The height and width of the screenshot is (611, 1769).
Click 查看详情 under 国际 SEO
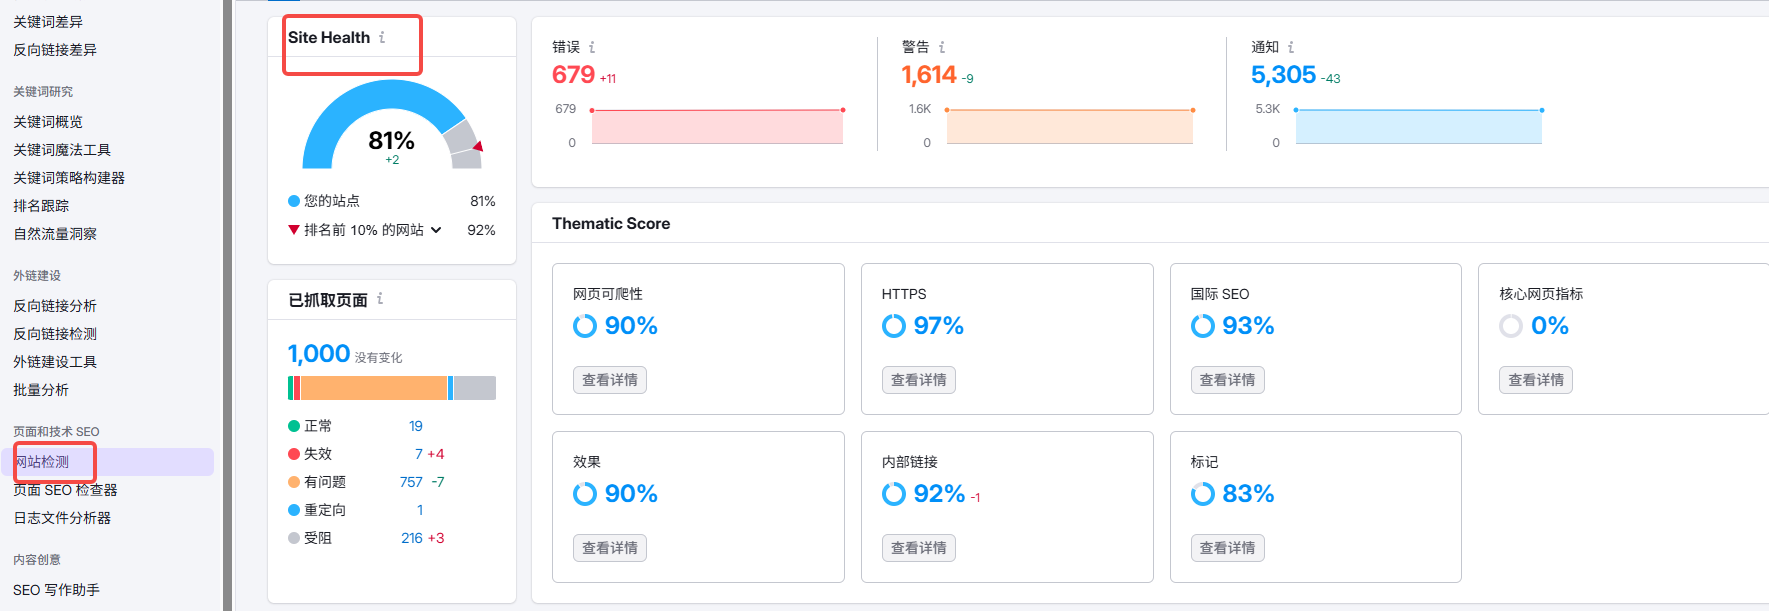1227,380
